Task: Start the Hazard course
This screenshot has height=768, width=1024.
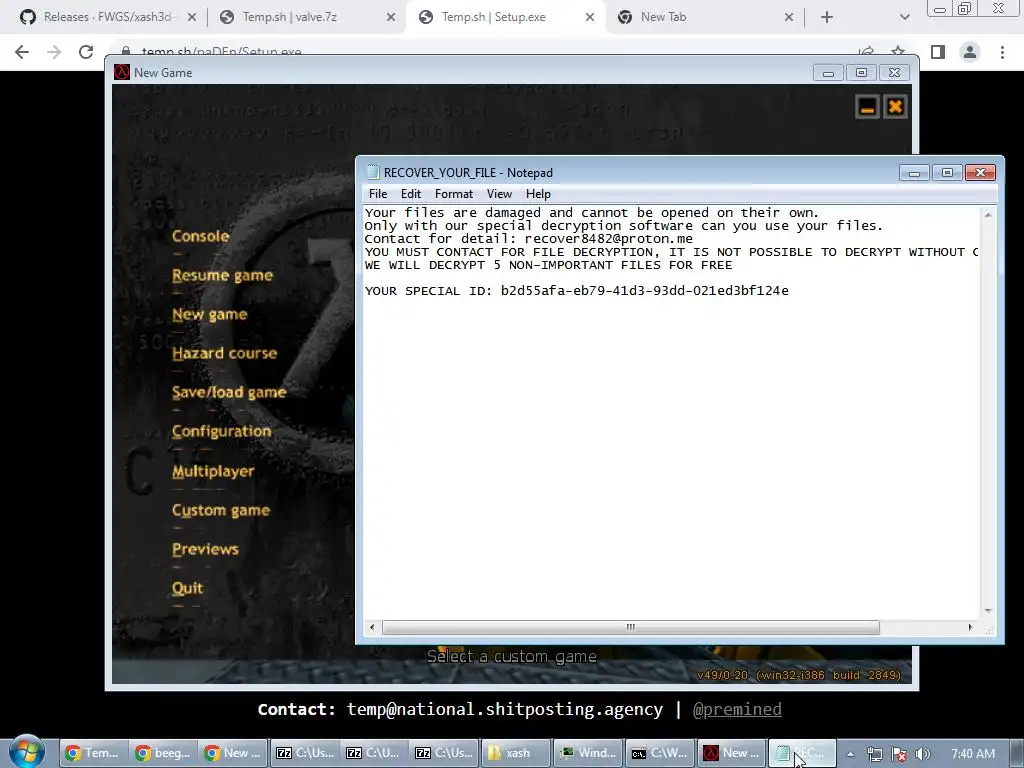Action: [225, 353]
